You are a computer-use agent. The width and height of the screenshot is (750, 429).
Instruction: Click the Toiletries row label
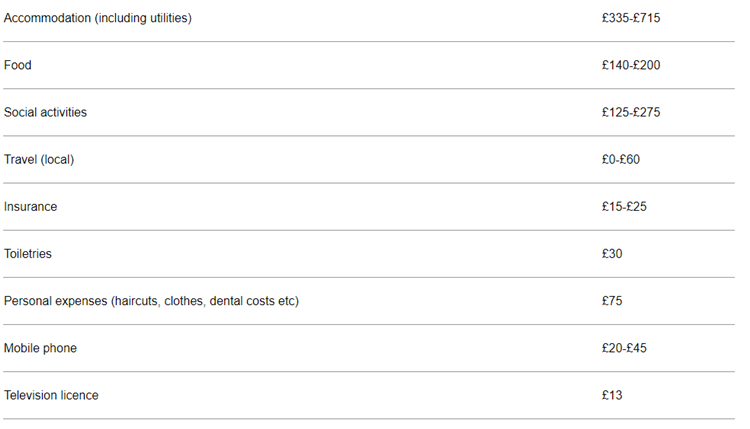[28, 253]
